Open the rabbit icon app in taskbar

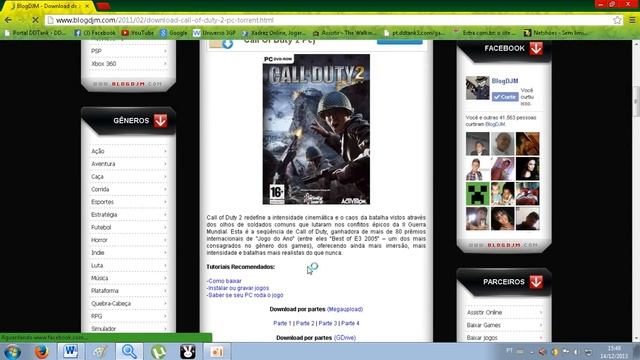(x=188, y=351)
